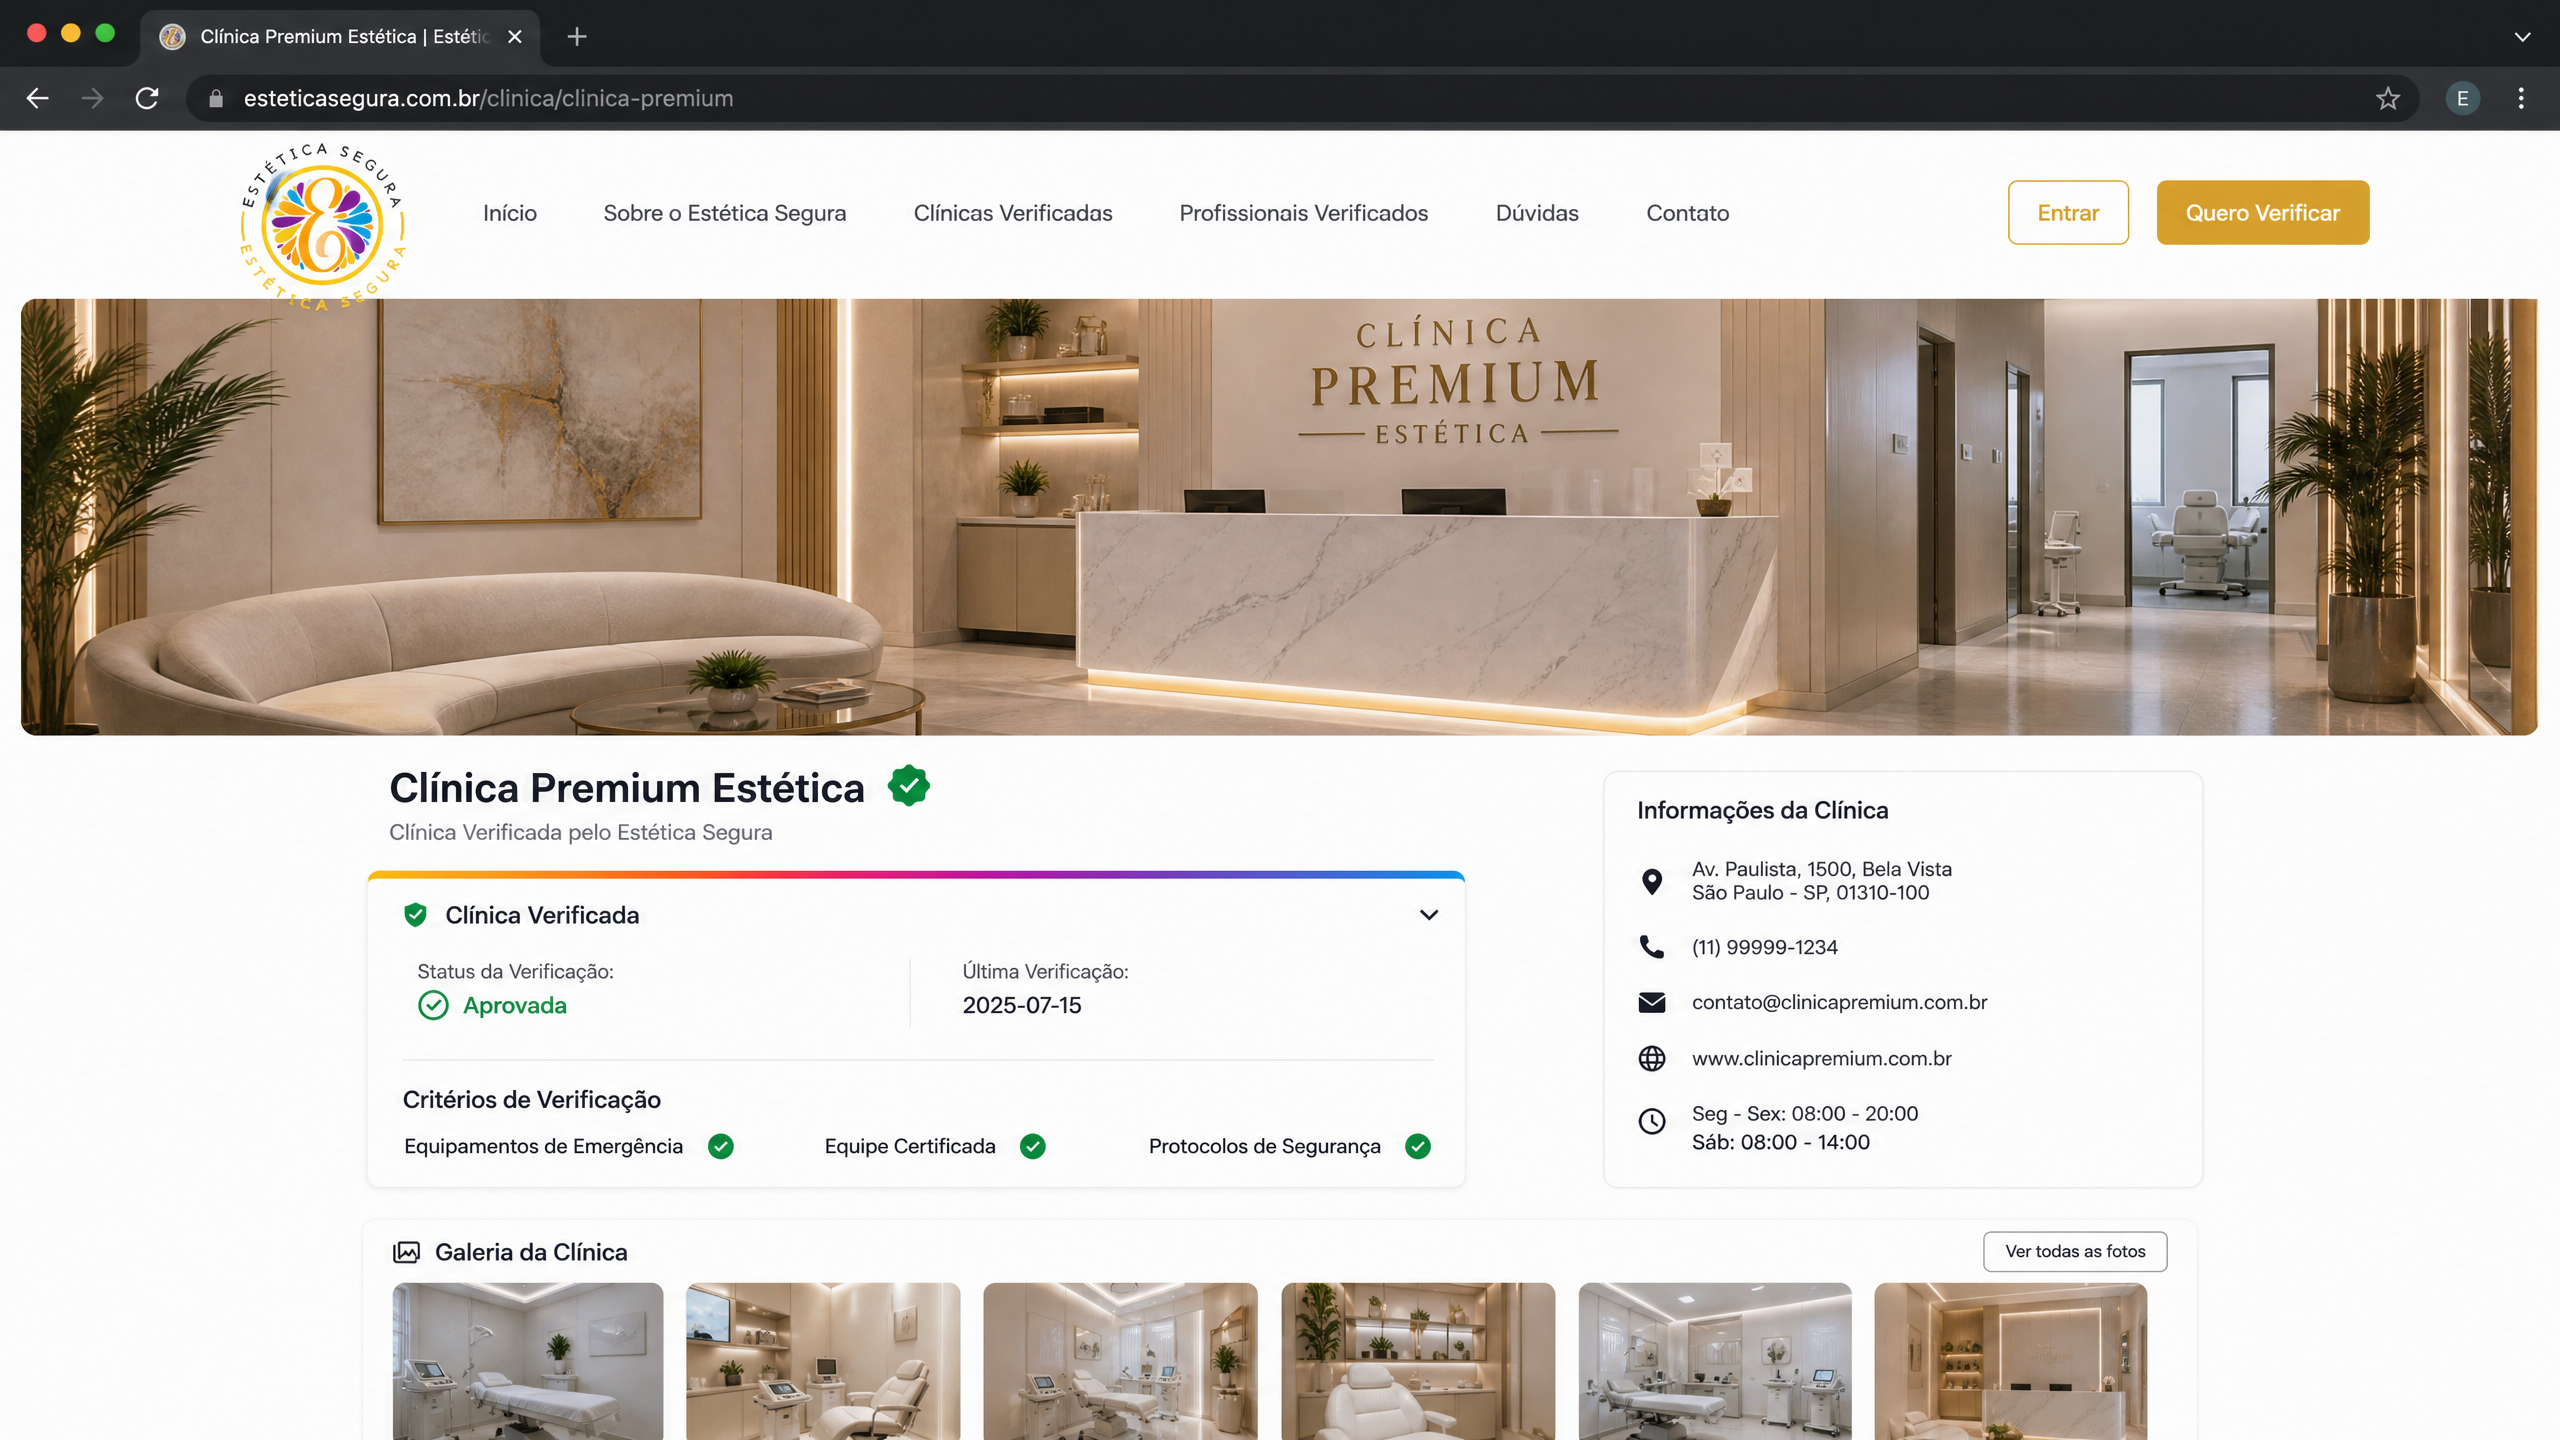
Task: Click the location pin icon
Action: [x=1652, y=881]
